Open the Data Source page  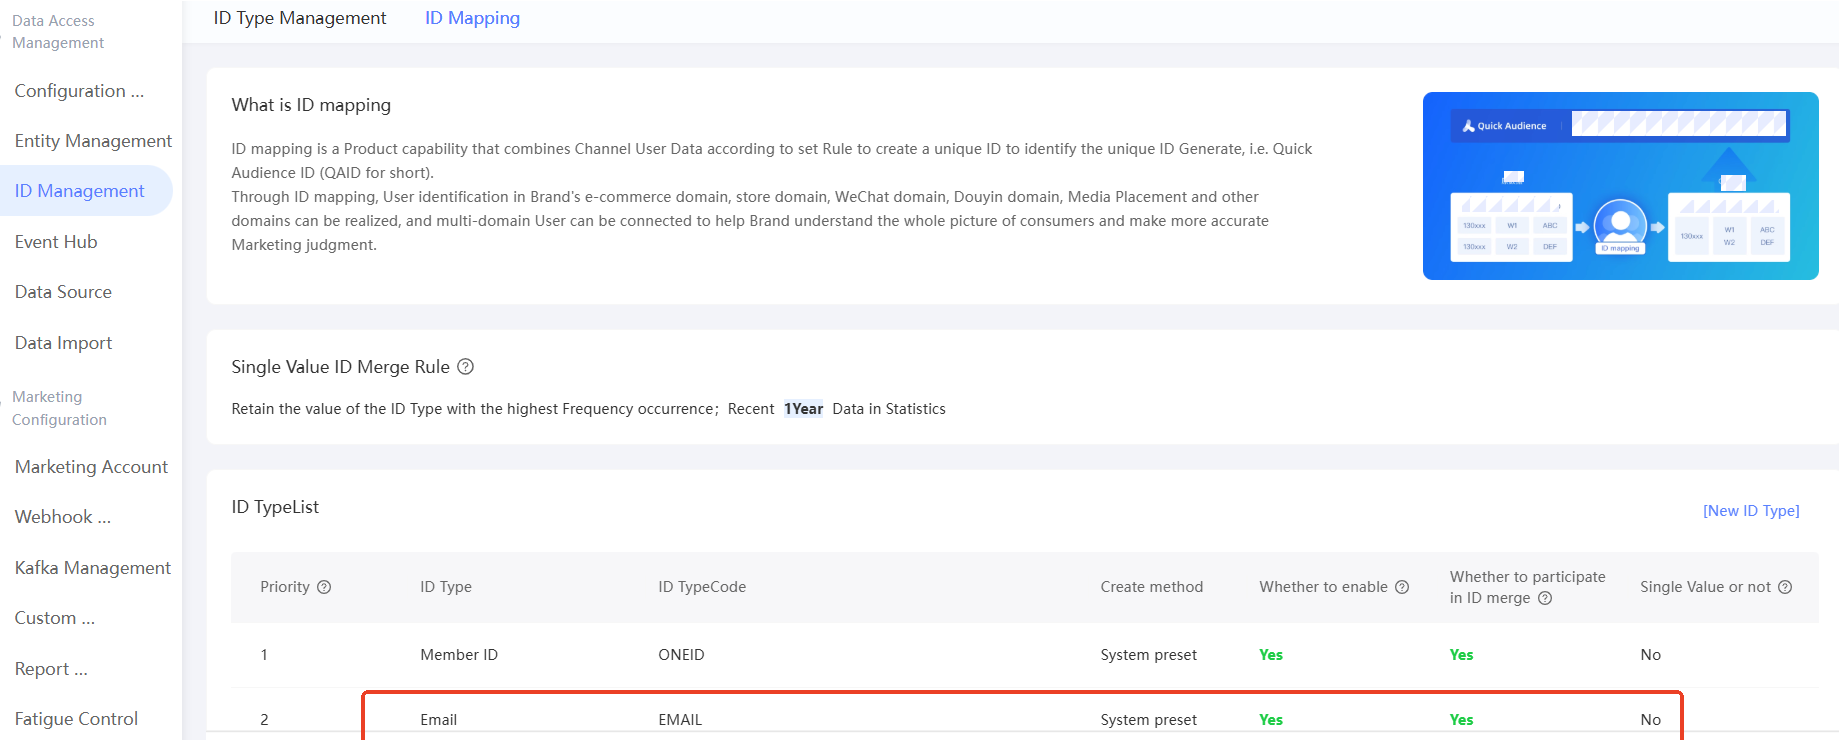(63, 292)
